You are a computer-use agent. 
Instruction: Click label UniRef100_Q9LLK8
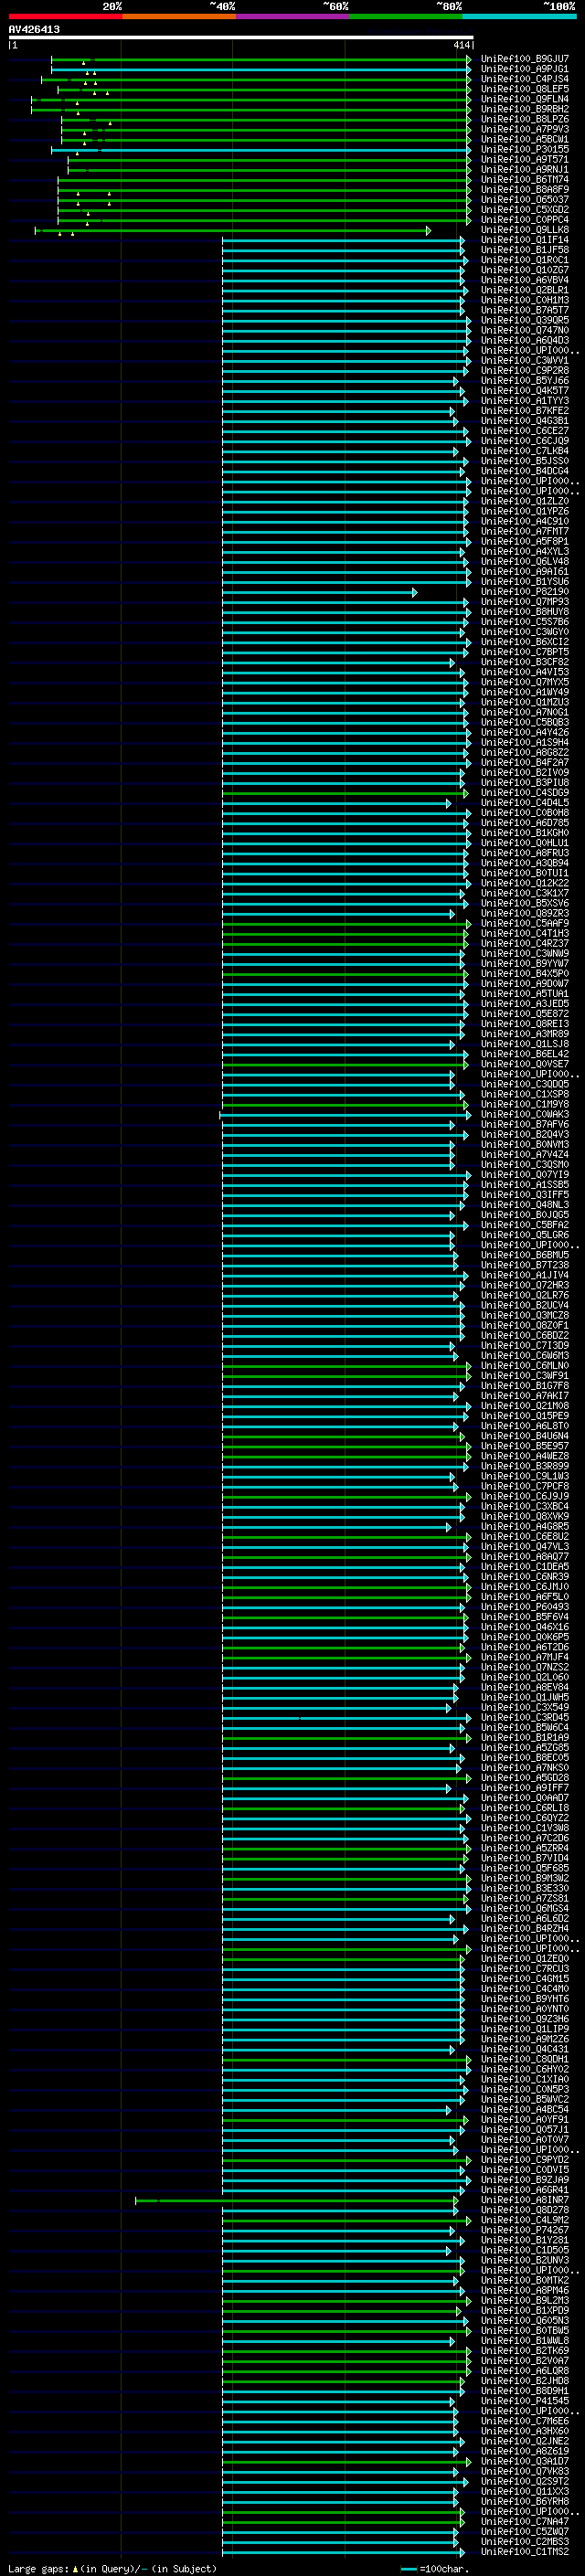point(525,230)
